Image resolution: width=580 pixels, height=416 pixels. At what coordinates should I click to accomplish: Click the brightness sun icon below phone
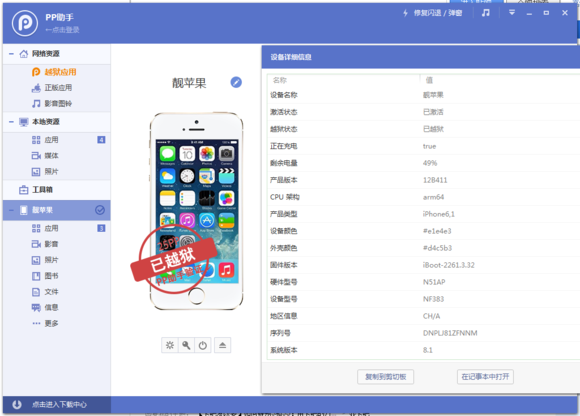point(170,345)
